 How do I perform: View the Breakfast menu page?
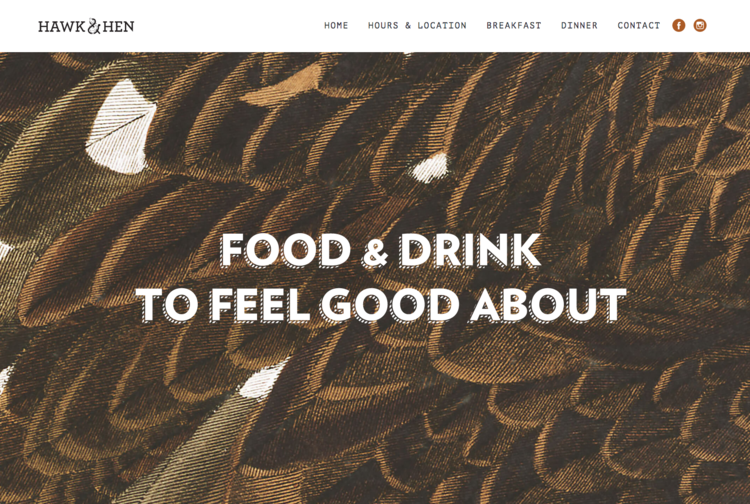pyautogui.click(x=514, y=25)
